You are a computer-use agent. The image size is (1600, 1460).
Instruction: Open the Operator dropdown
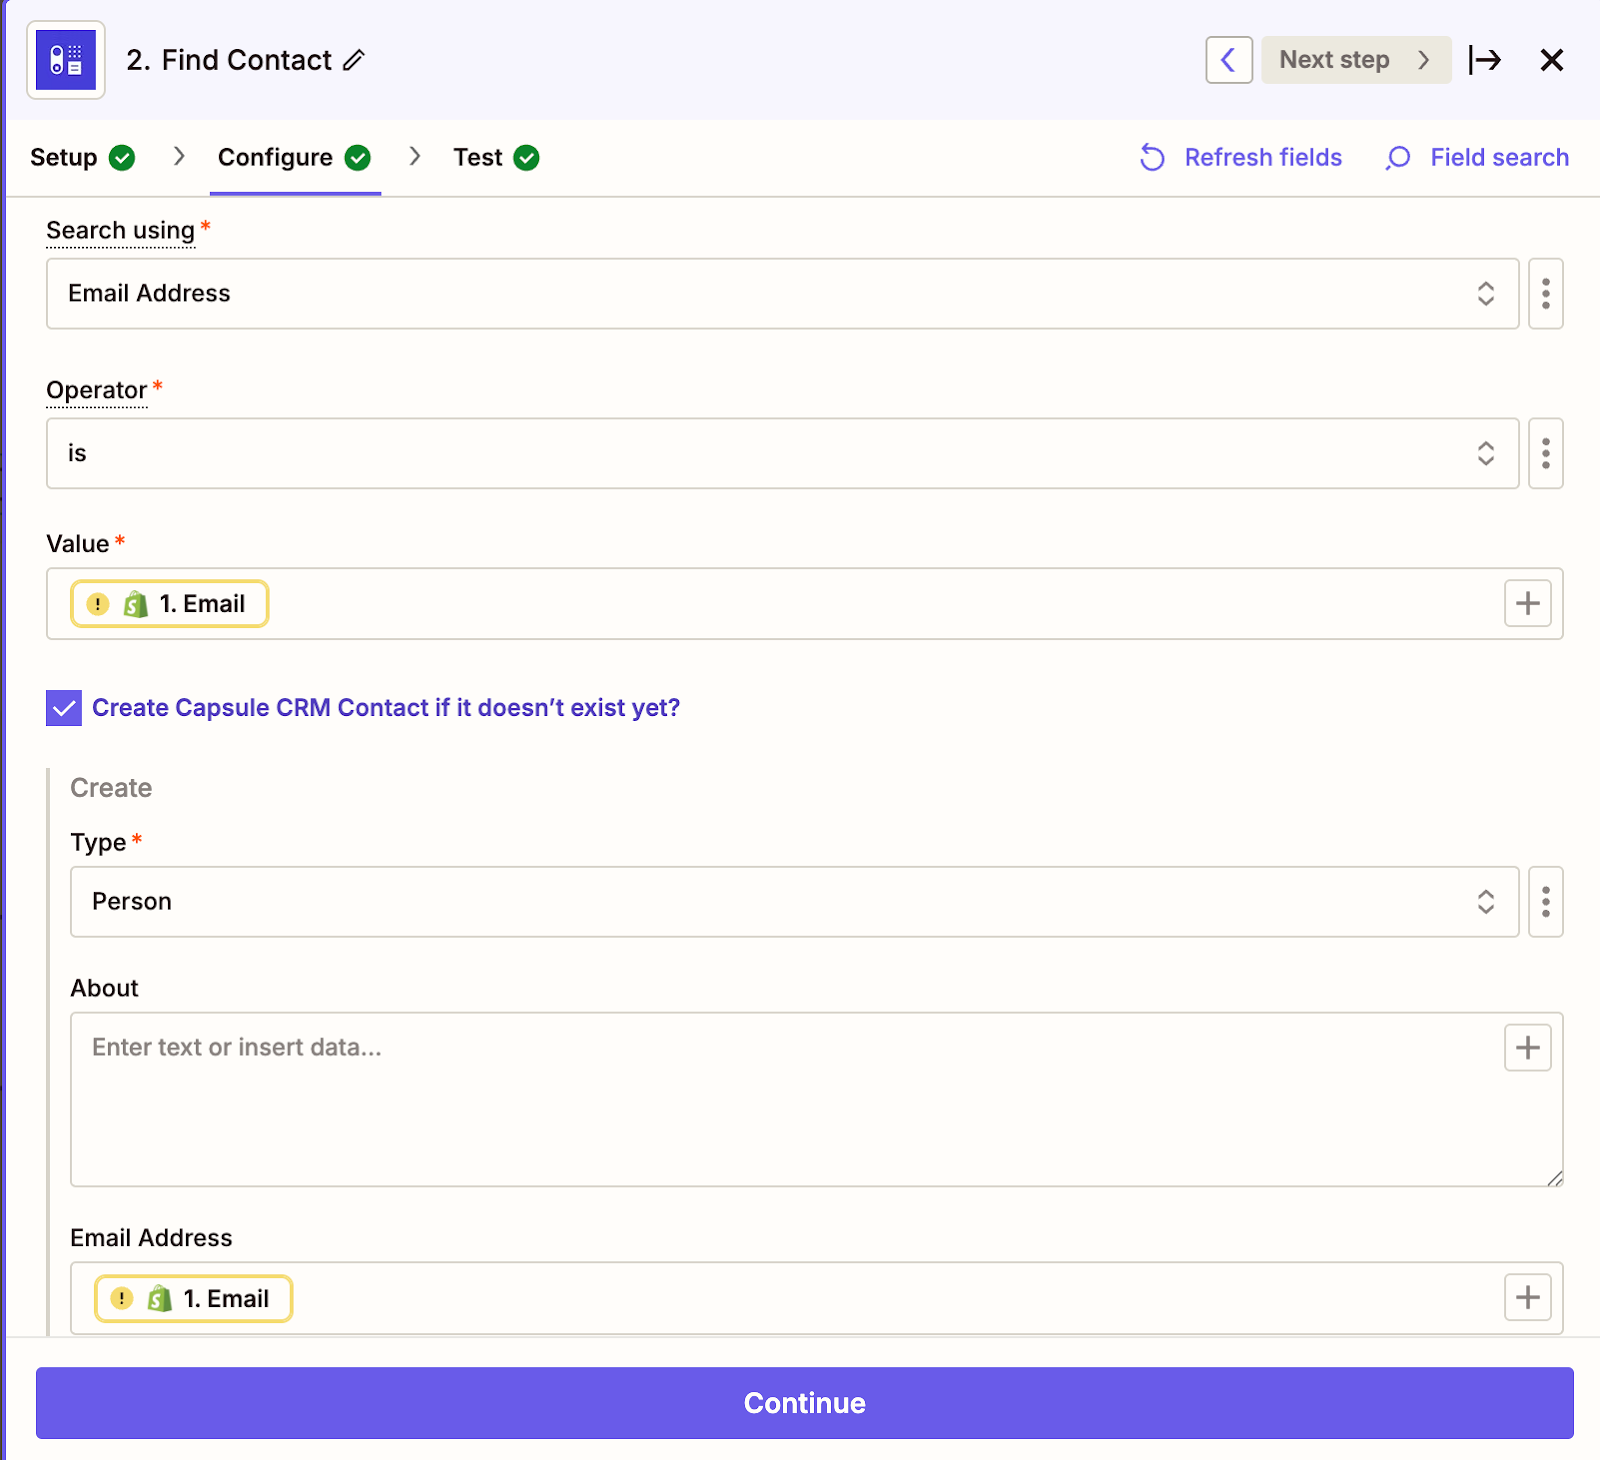[783, 454]
